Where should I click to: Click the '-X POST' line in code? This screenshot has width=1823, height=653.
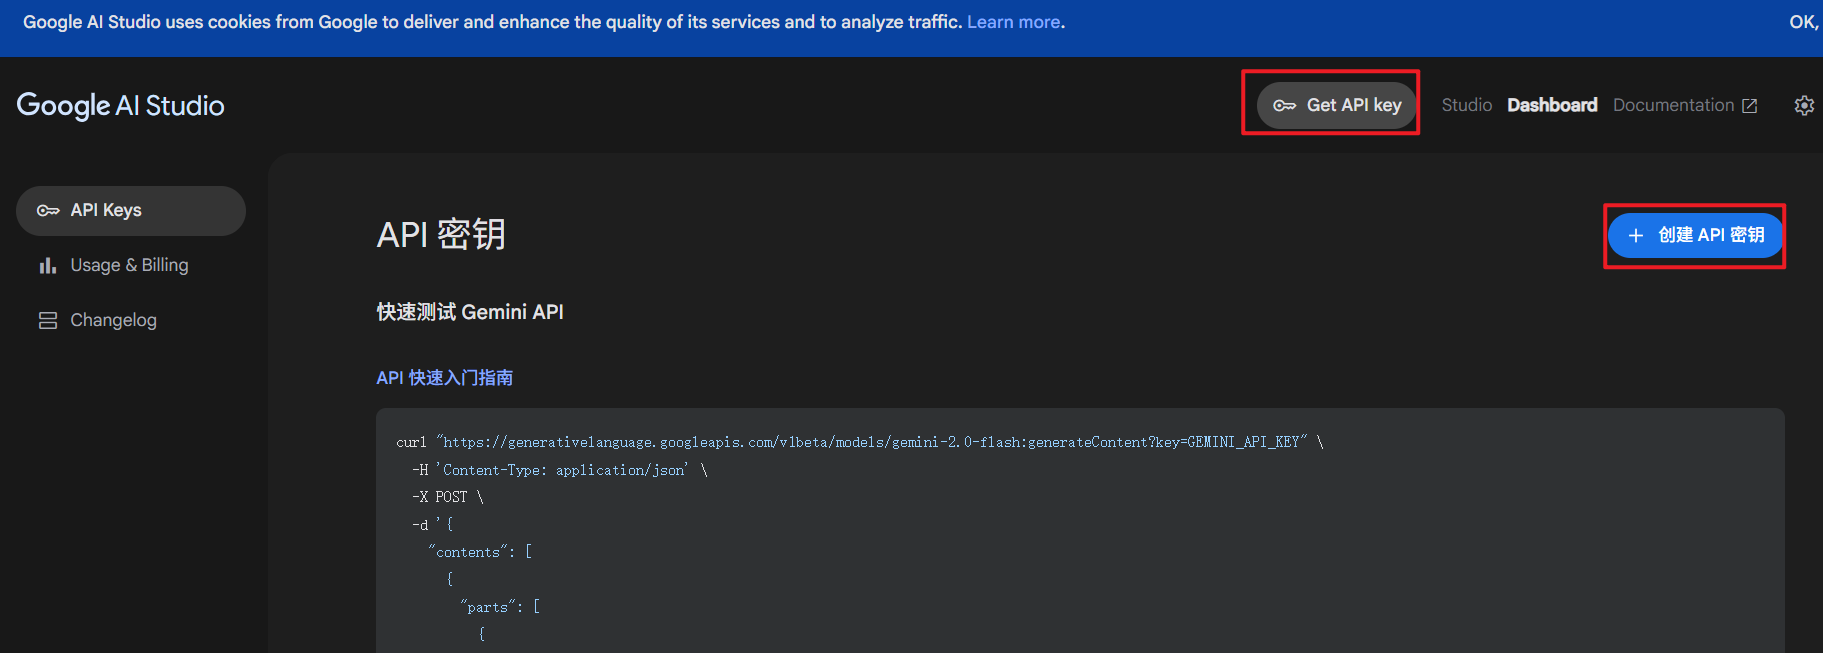[x=448, y=497]
